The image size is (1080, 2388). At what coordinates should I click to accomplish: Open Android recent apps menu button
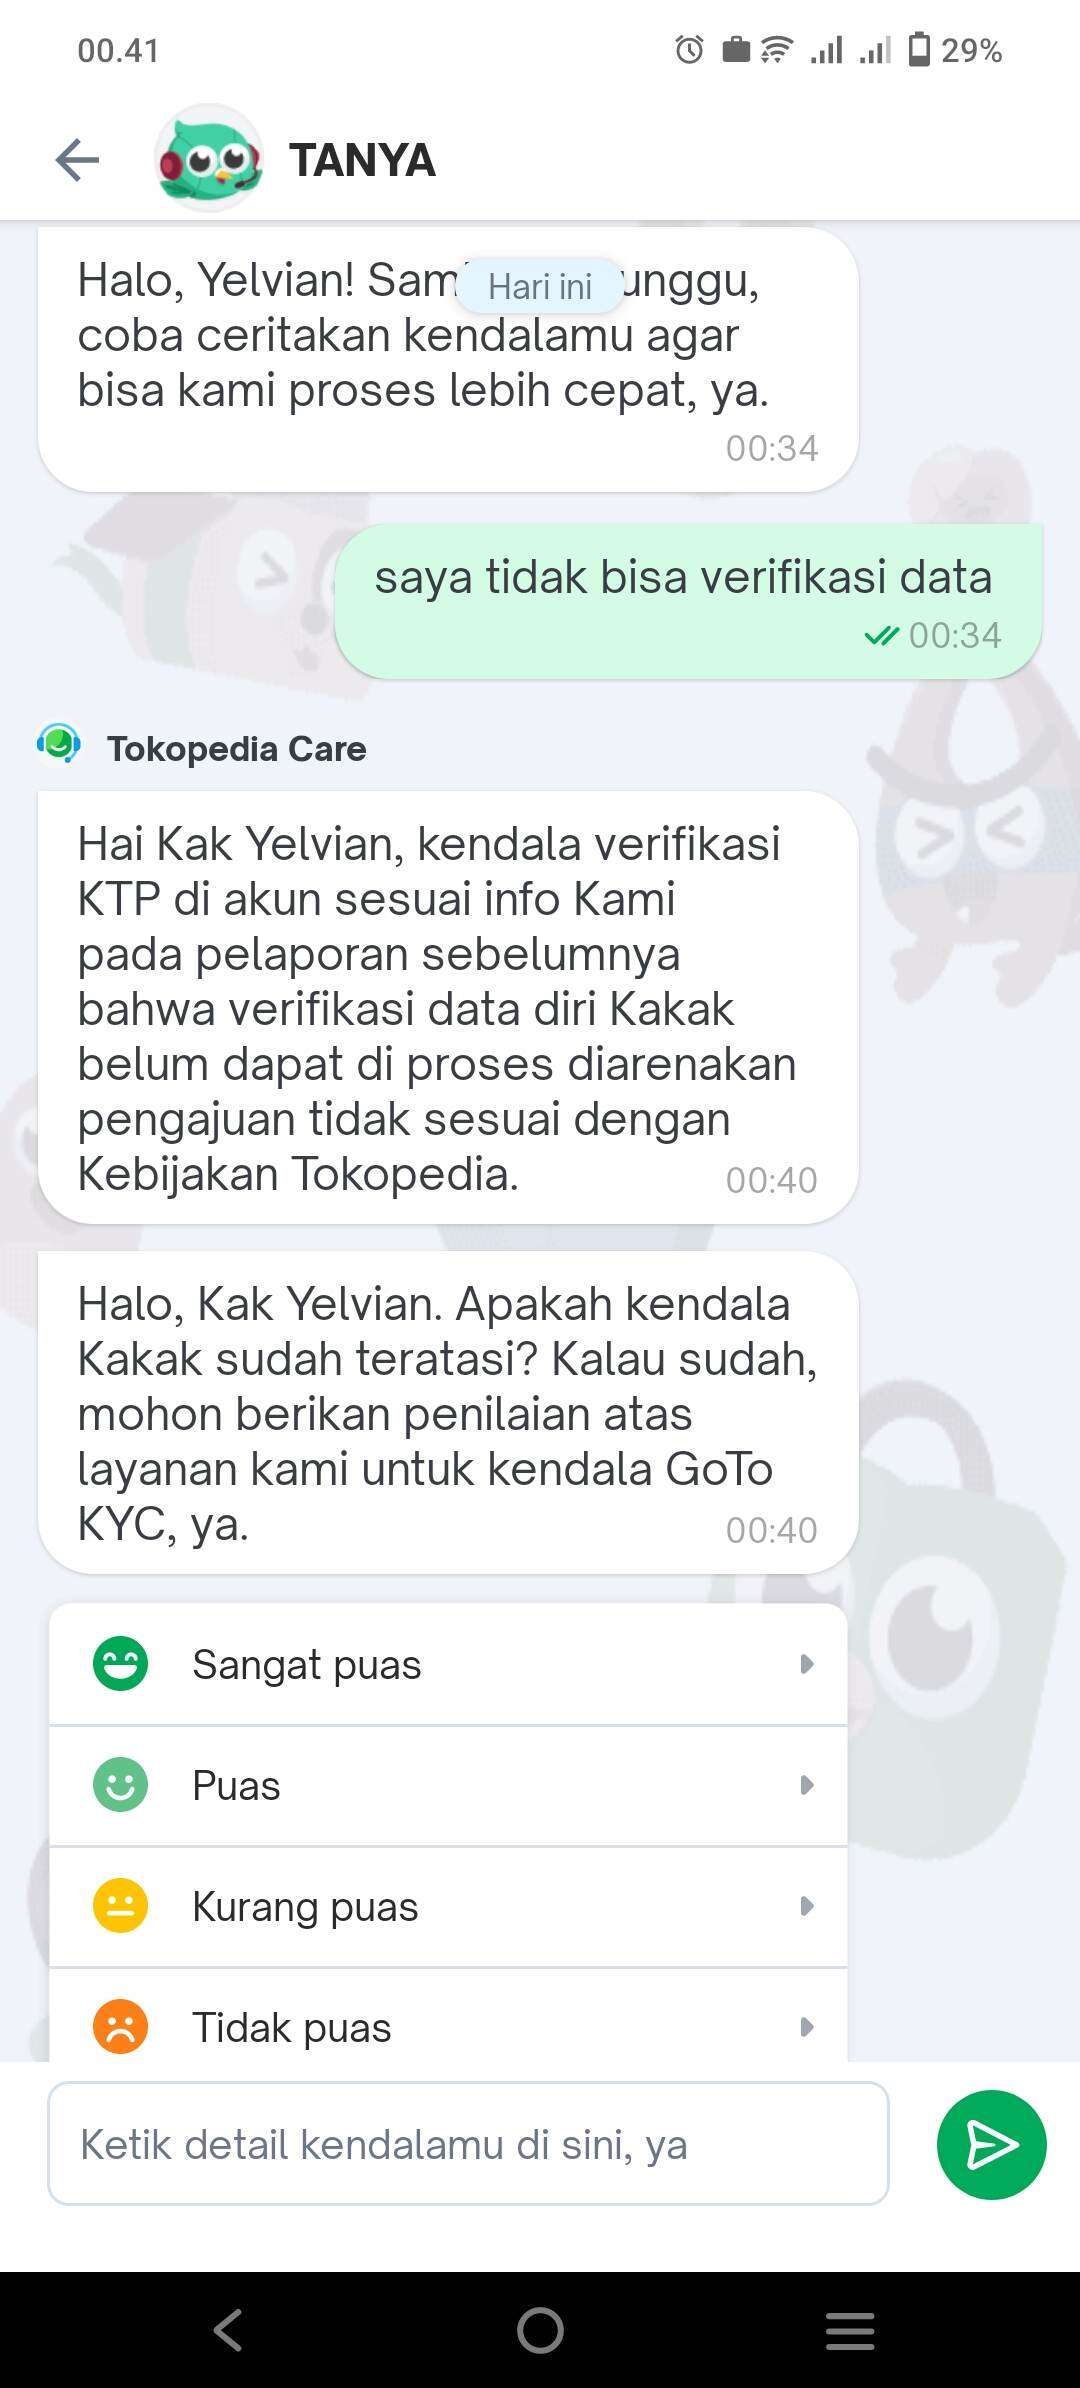click(850, 2330)
